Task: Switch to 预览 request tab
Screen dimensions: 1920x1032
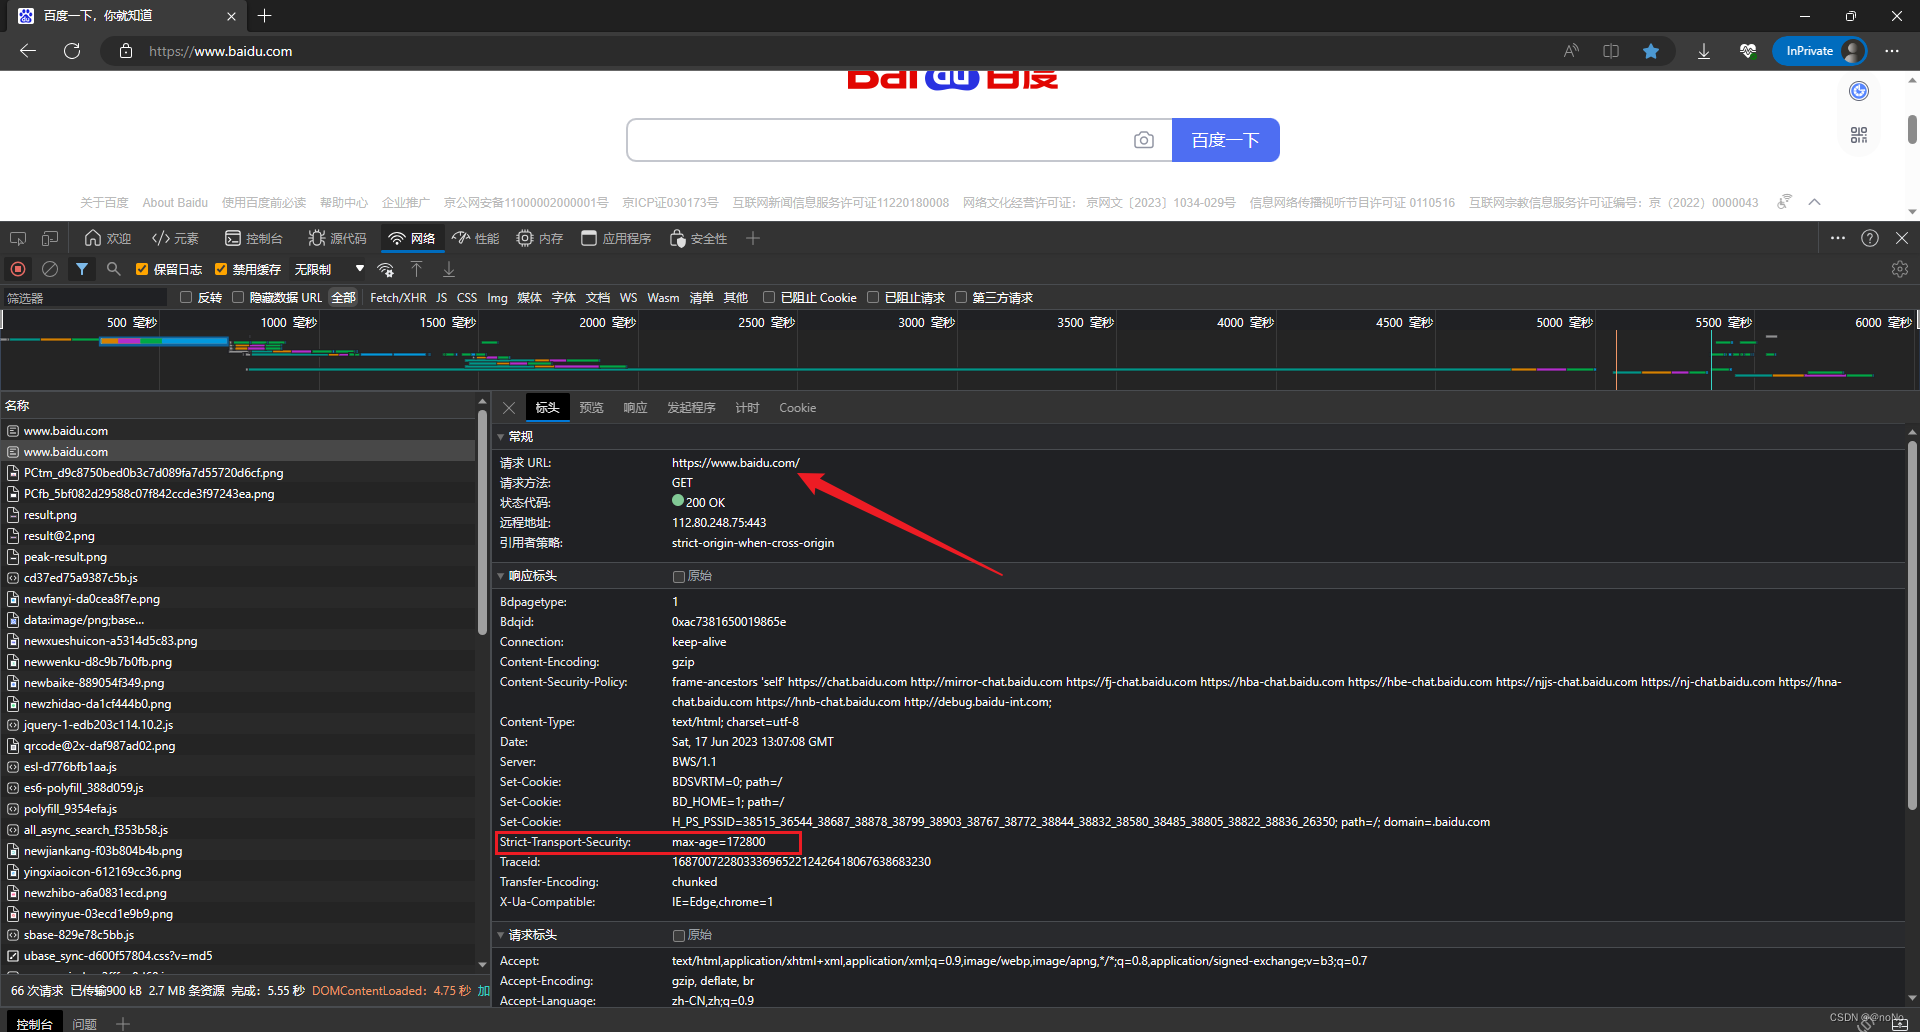Action: [x=591, y=408]
